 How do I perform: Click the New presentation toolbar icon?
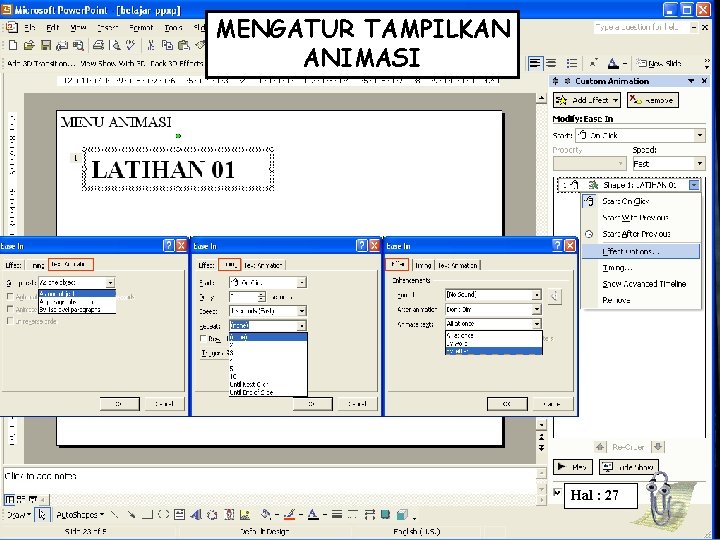click(13, 45)
